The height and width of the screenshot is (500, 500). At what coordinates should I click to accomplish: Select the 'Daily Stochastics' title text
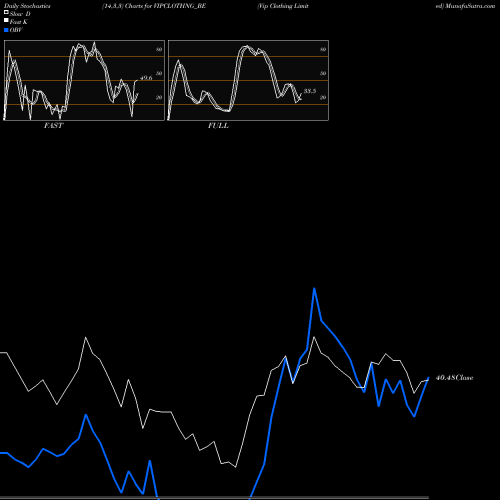(27, 6)
